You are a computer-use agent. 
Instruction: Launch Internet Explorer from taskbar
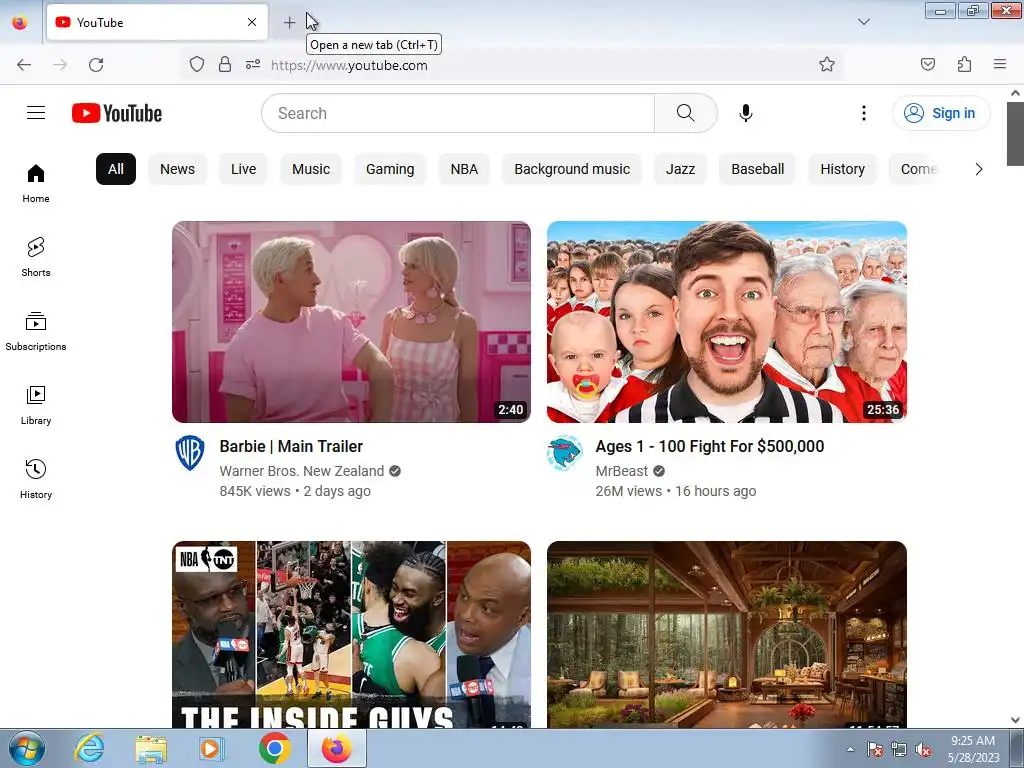pyautogui.click(x=89, y=748)
